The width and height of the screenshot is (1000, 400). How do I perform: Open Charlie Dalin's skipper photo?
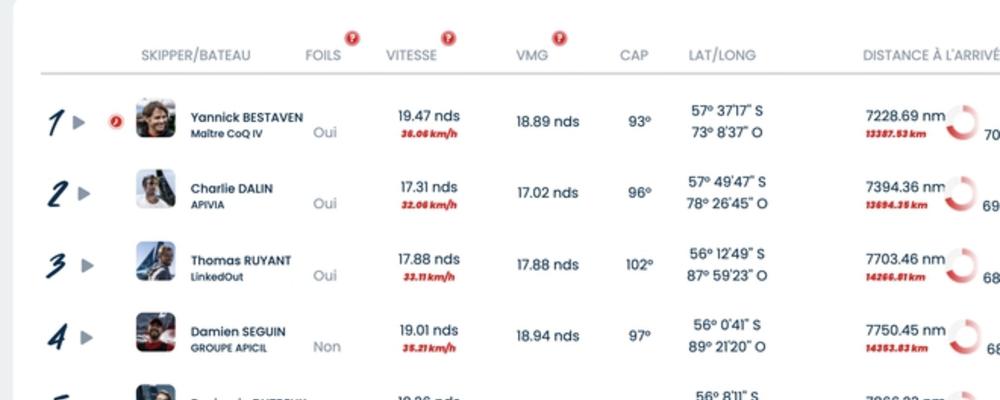click(x=156, y=189)
